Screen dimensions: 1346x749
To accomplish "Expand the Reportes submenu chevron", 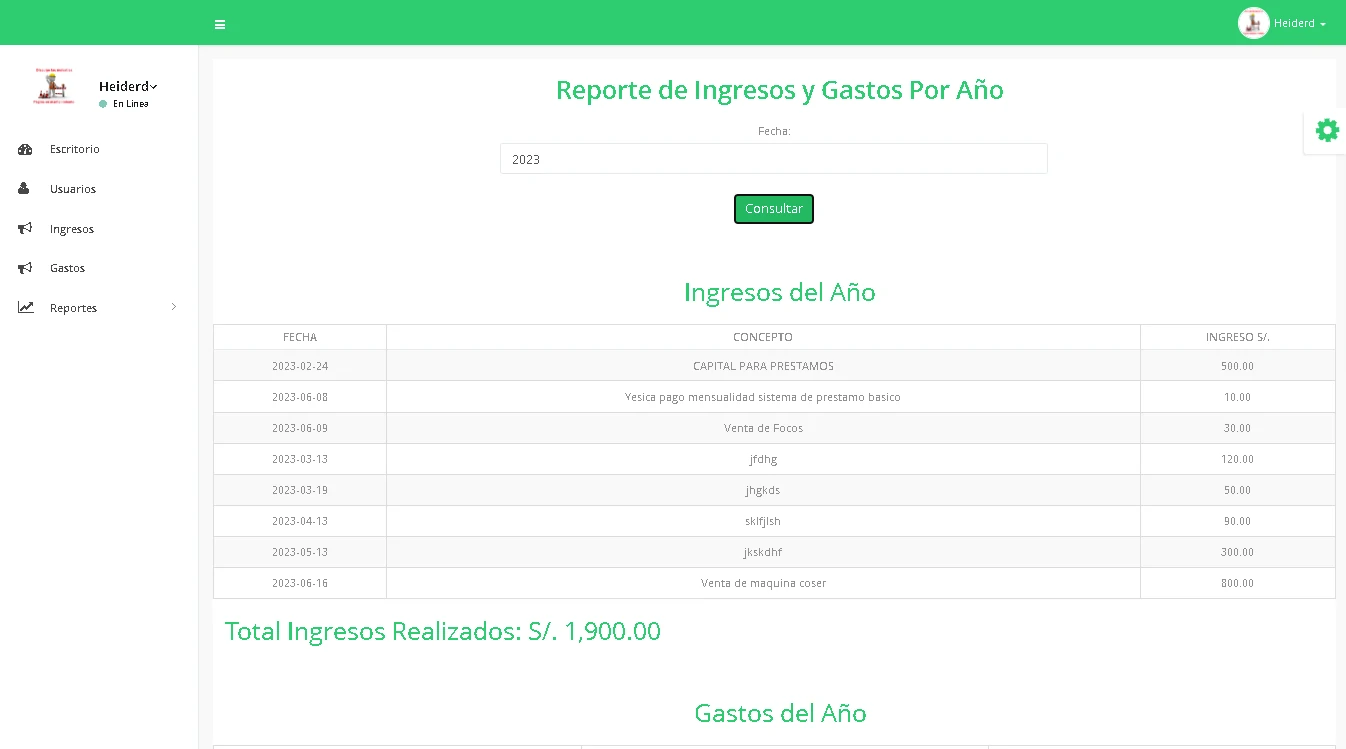I will (172, 307).
